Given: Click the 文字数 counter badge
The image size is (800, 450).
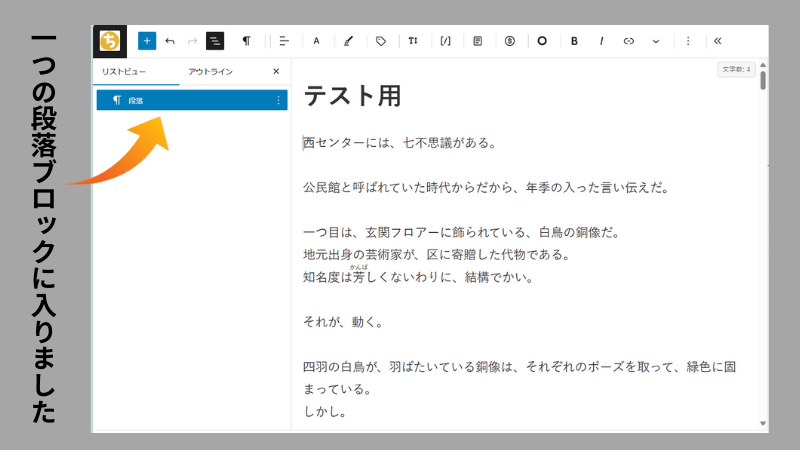Looking at the screenshot, I should [736, 69].
